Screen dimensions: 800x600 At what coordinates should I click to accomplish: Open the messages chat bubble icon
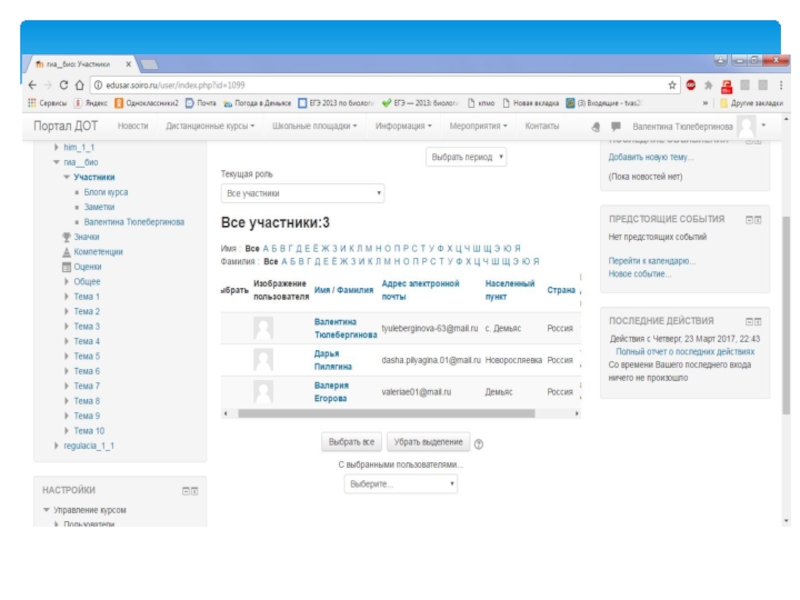point(615,127)
